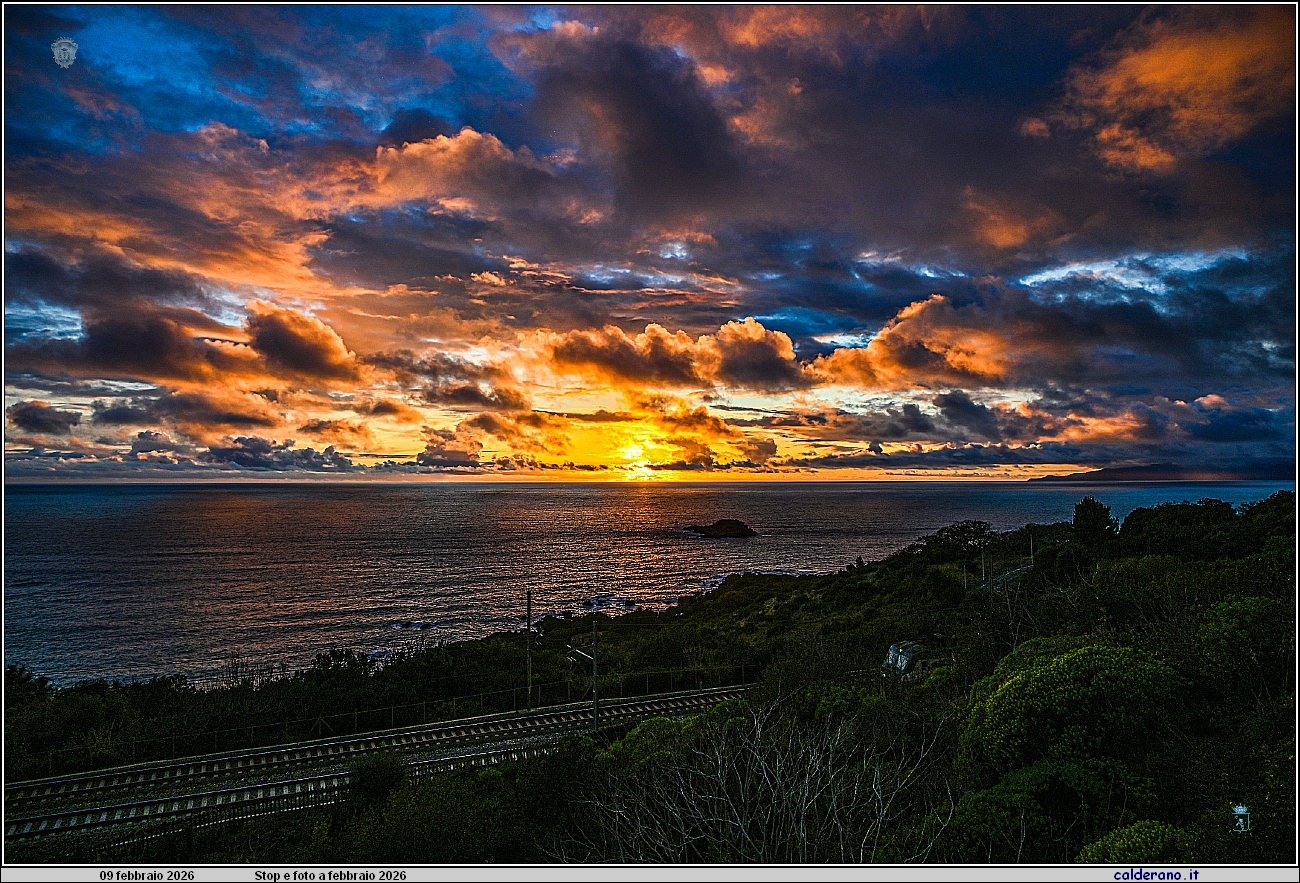Click the small emblem icon at bottom-right
Viewport: 1300px width, 883px height.
click(x=1240, y=818)
